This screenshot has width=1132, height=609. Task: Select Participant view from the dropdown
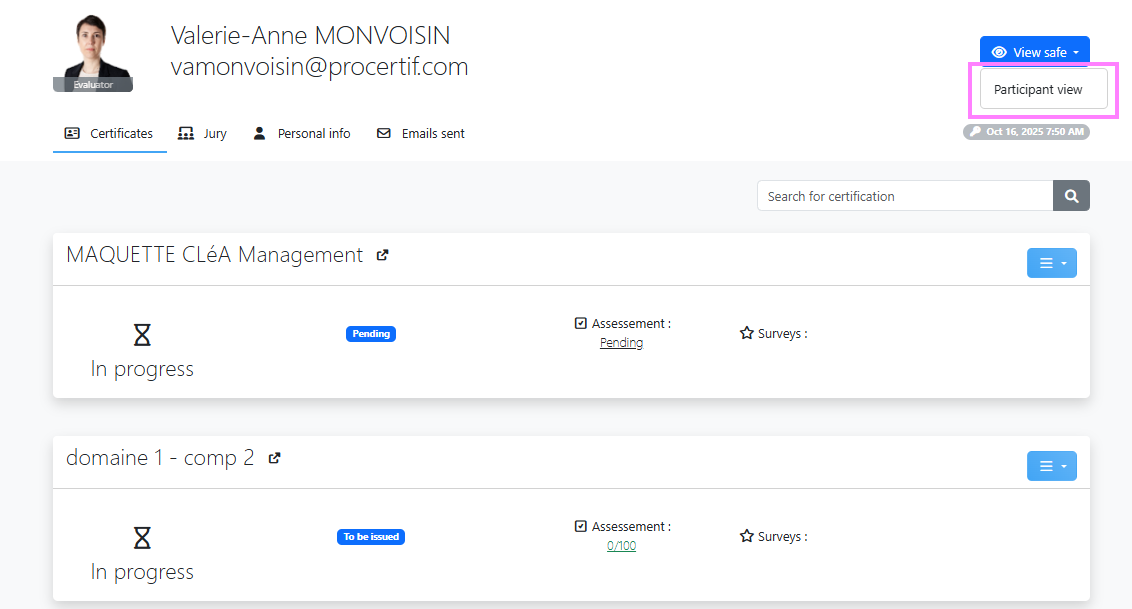click(1038, 89)
